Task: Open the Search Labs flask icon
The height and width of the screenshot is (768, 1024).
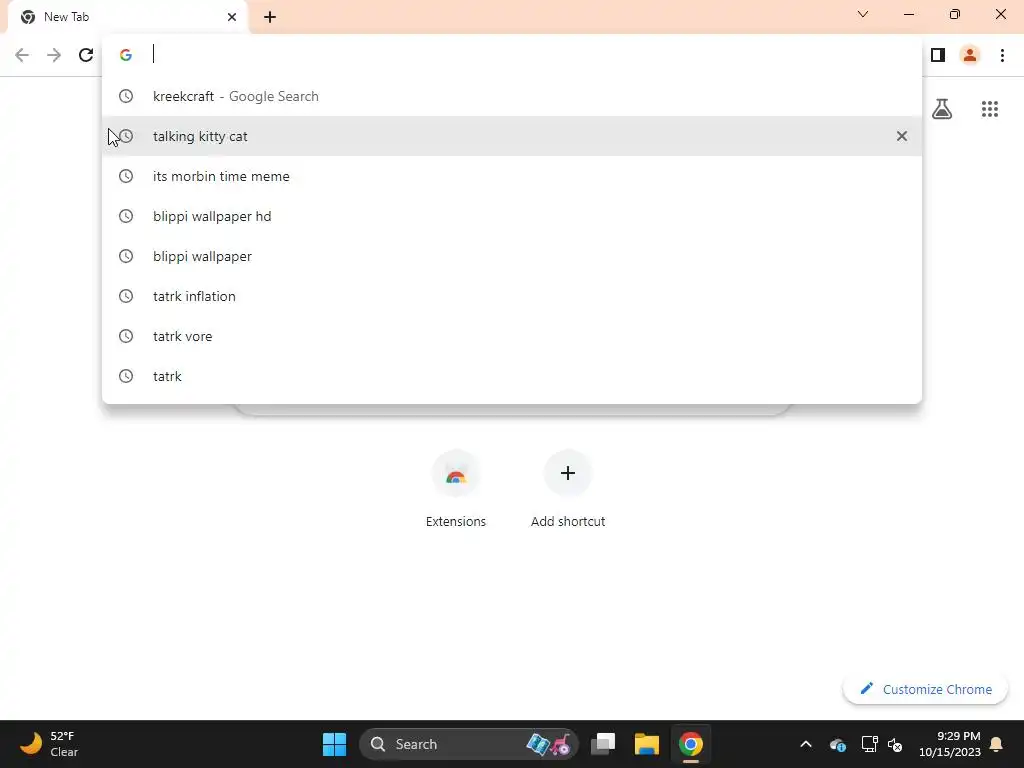Action: pyautogui.click(x=942, y=109)
